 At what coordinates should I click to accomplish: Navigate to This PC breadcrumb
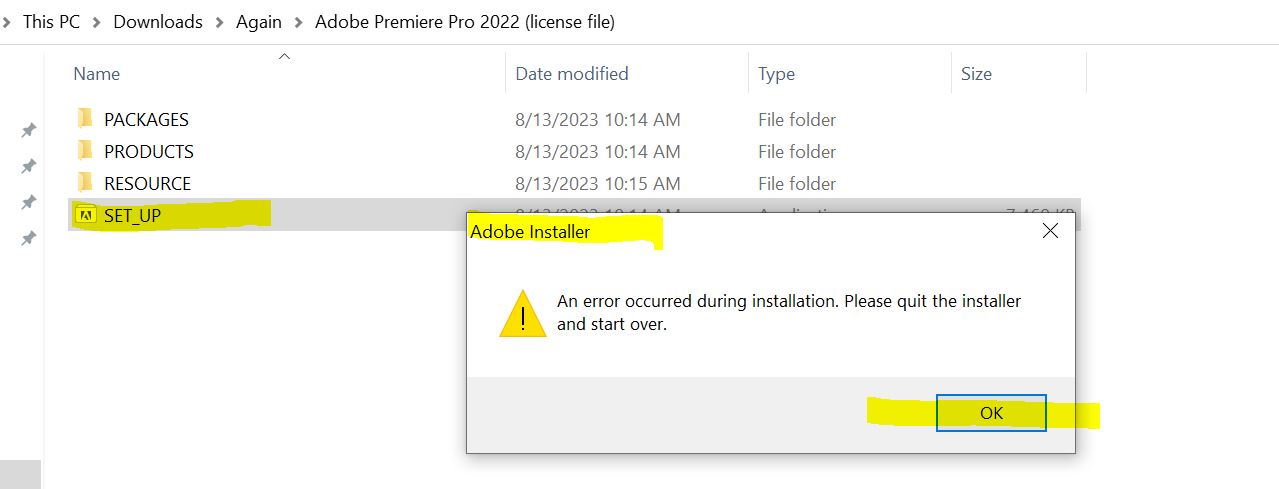(x=51, y=22)
